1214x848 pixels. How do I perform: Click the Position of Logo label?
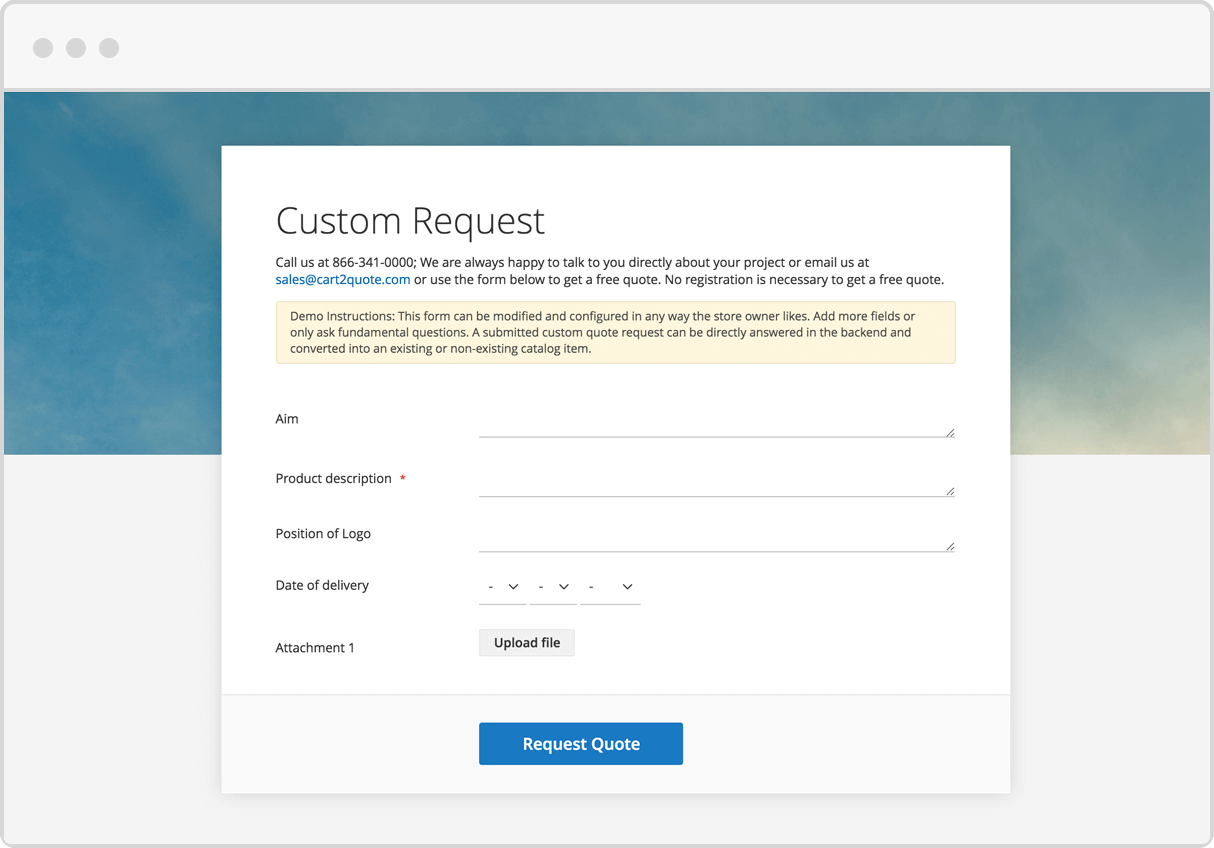(x=323, y=534)
